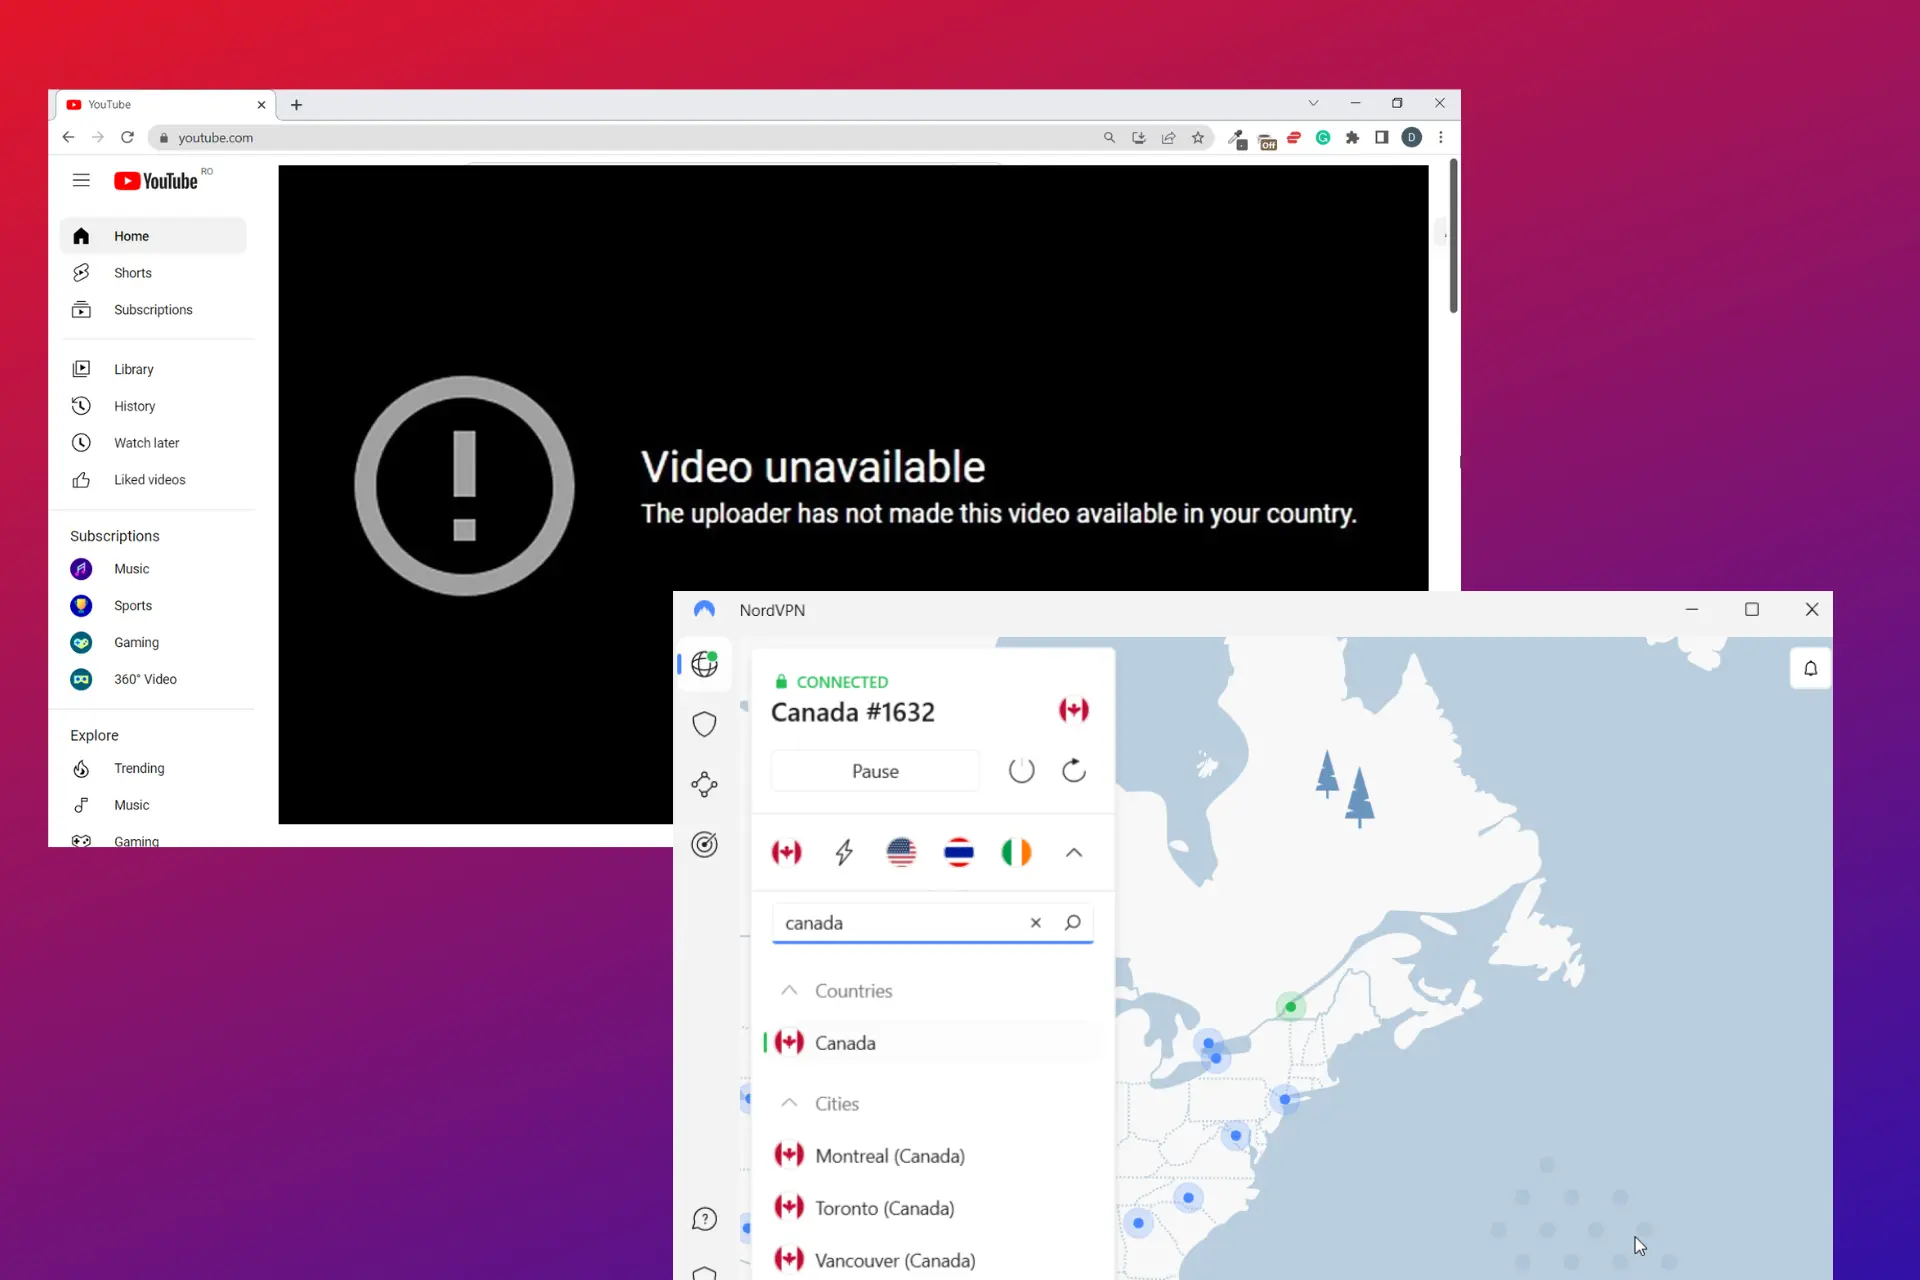Click the NordVPN globe/world icon
The image size is (1920, 1280).
(x=704, y=663)
